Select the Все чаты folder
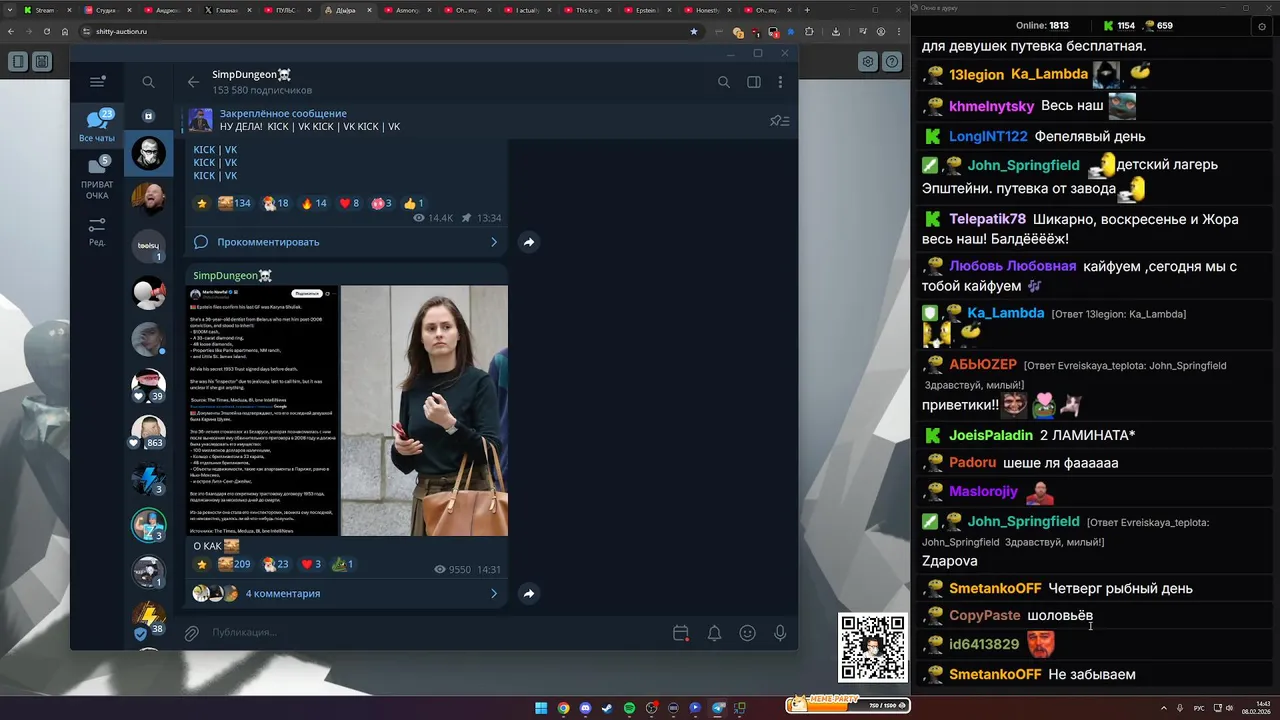This screenshot has height=720, width=1280. (x=97, y=126)
